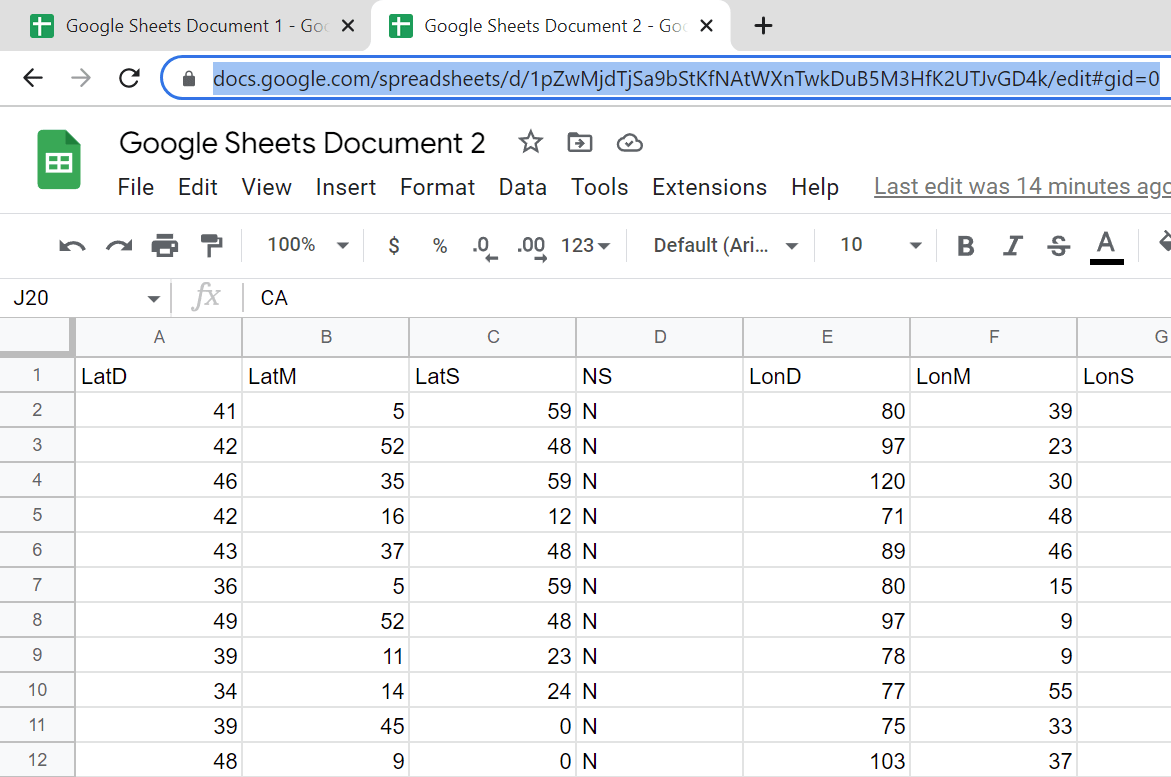Select row 1 header

coord(37,375)
